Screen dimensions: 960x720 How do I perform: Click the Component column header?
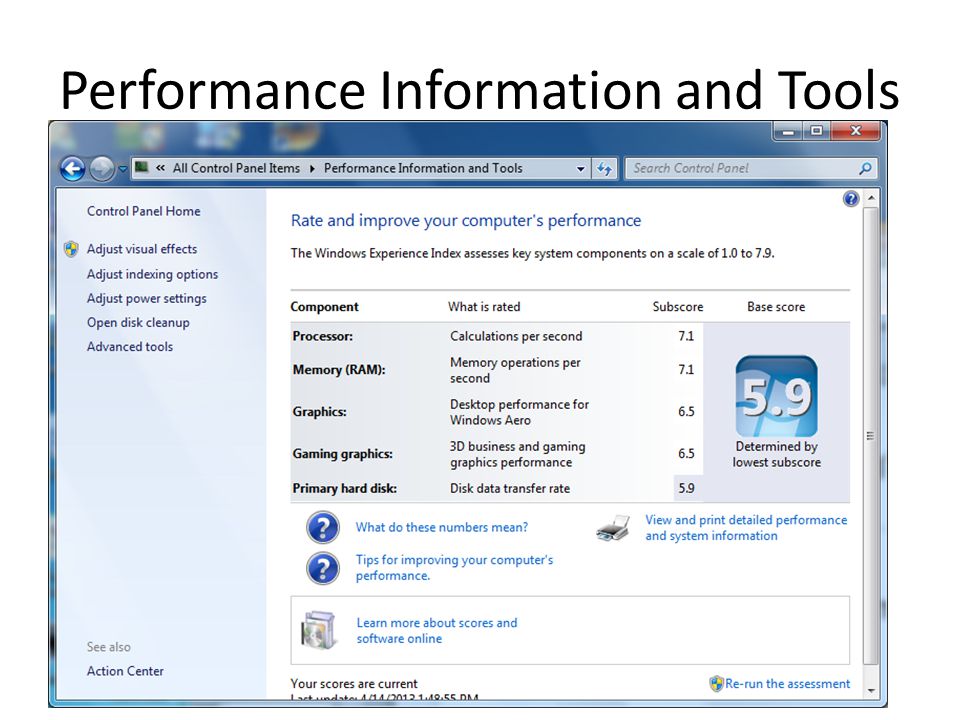click(x=324, y=307)
